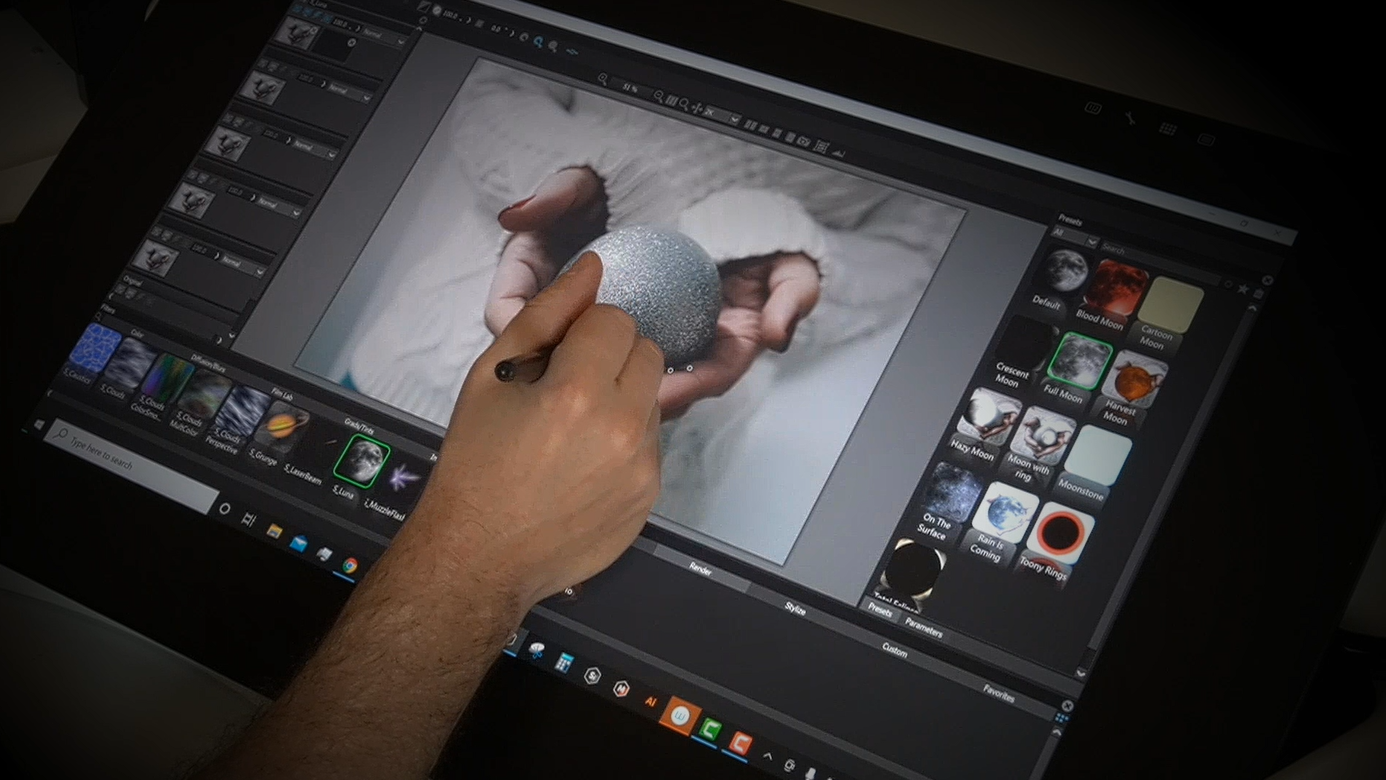Open File Explorer from the taskbar

(x=274, y=531)
